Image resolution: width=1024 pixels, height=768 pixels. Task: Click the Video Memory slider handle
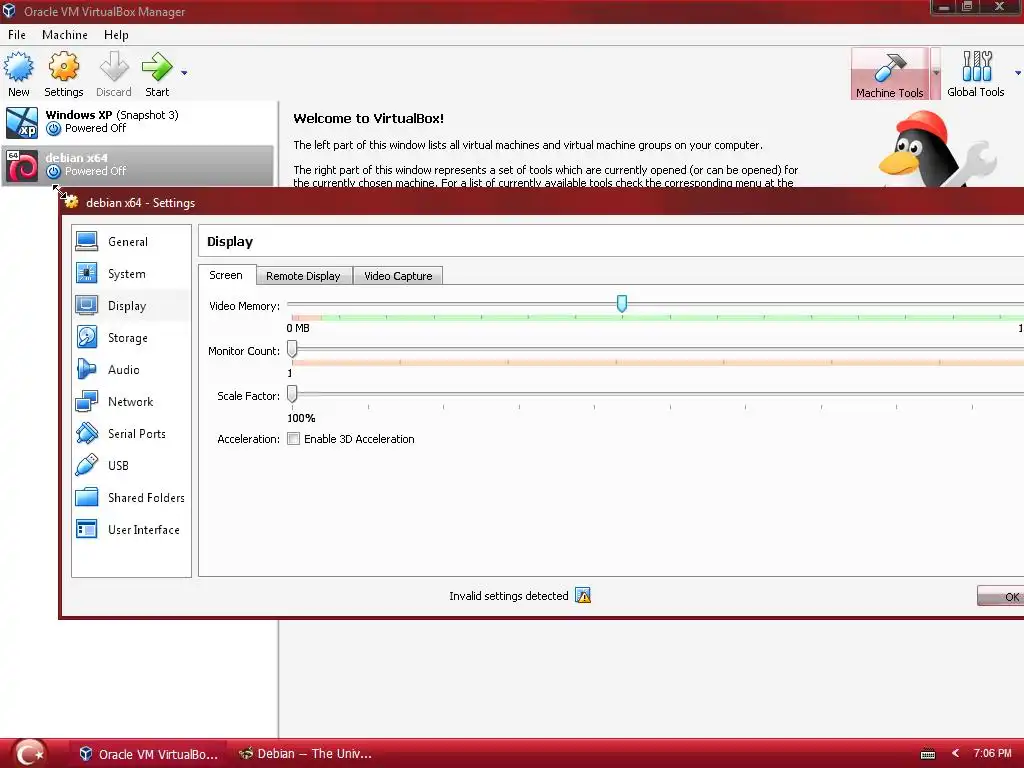(622, 303)
